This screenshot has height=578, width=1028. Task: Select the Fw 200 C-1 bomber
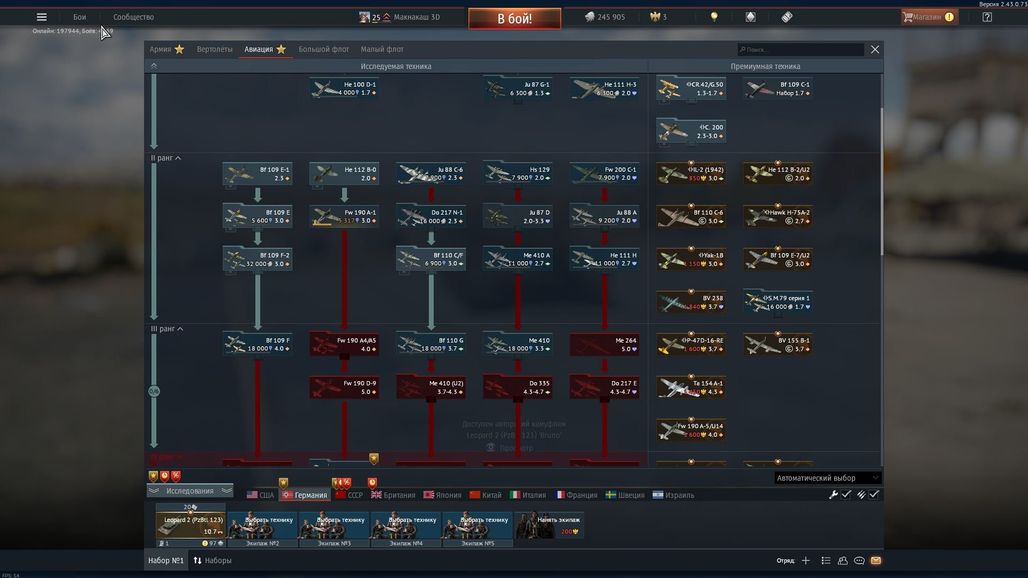coord(604,174)
